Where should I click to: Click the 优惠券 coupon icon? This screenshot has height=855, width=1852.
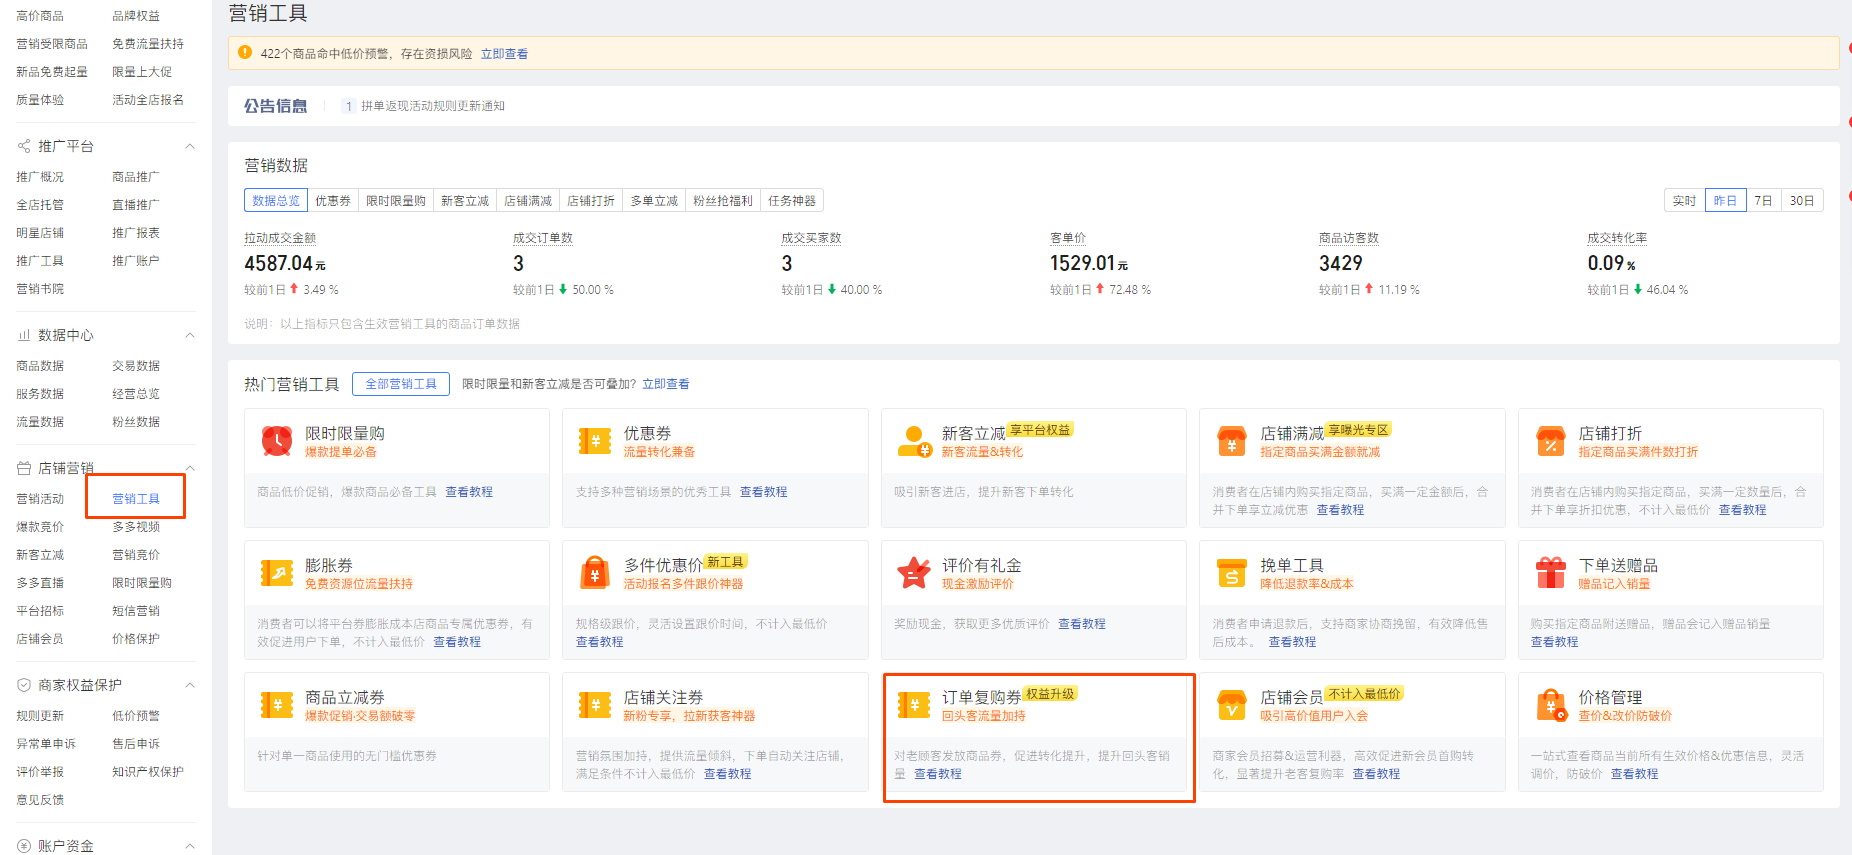pos(595,441)
